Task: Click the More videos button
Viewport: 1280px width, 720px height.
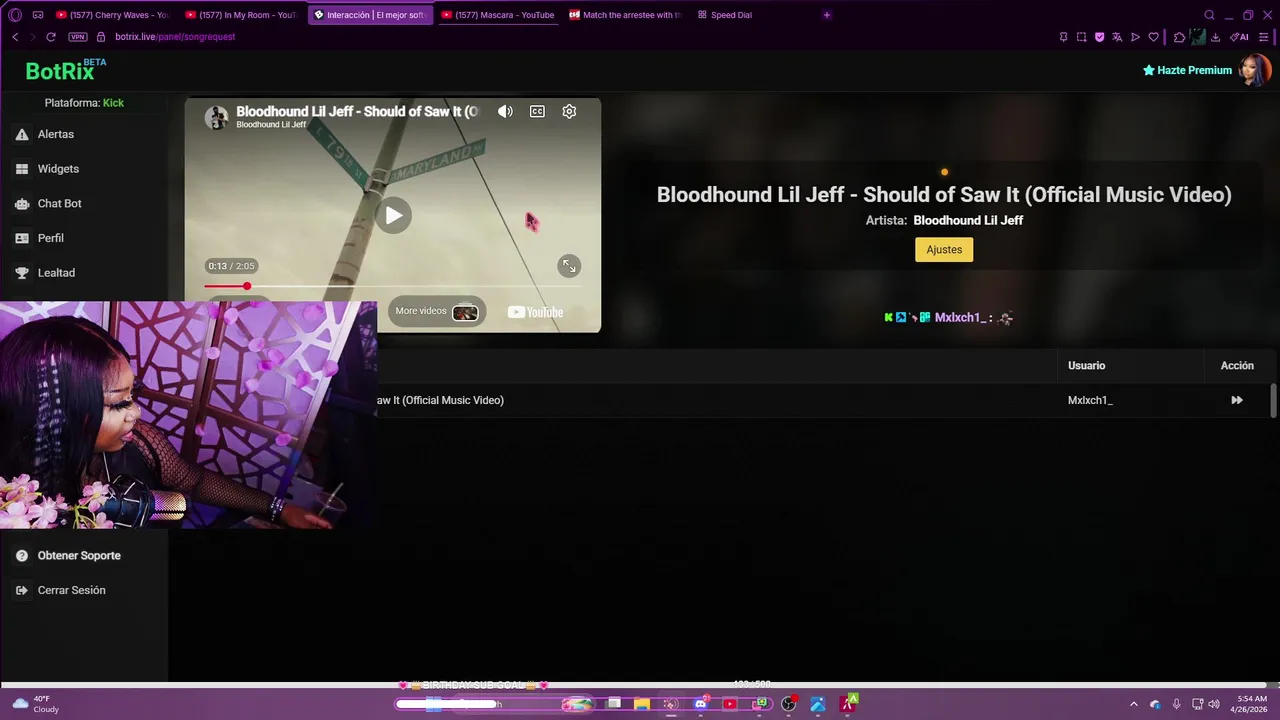Action: click(436, 311)
